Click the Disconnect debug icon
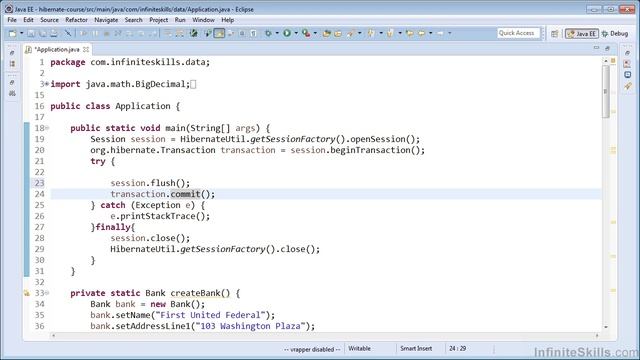Viewport: 640px width, 360px height. point(118,33)
